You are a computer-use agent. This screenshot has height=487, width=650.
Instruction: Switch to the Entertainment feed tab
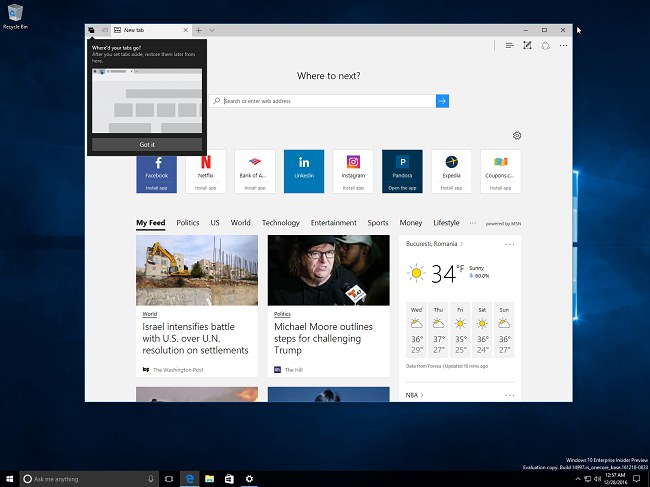(x=334, y=223)
